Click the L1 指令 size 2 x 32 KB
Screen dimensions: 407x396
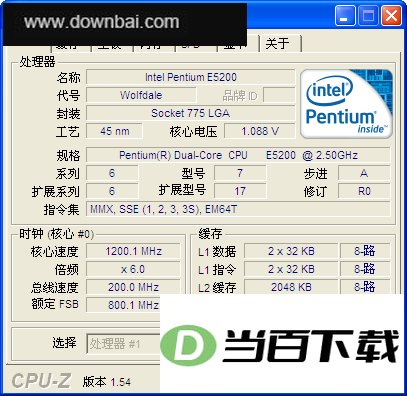click(291, 269)
